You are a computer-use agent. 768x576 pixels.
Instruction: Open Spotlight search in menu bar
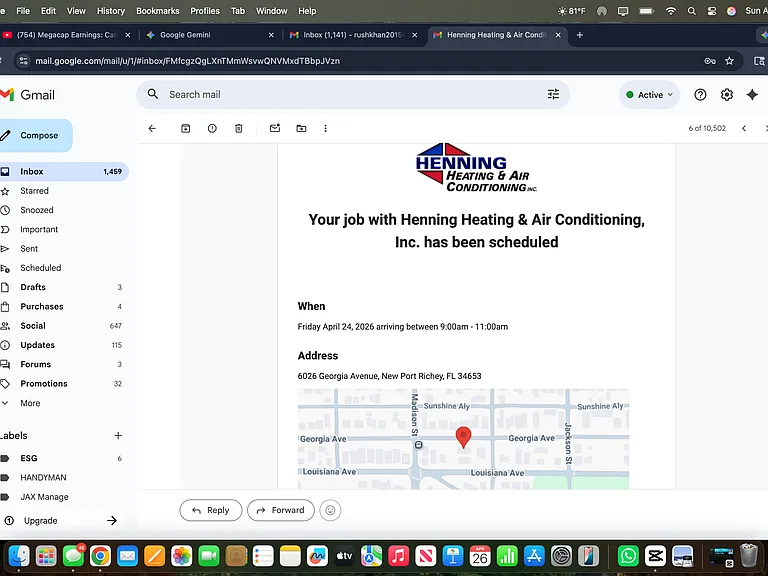(x=692, y=11)
